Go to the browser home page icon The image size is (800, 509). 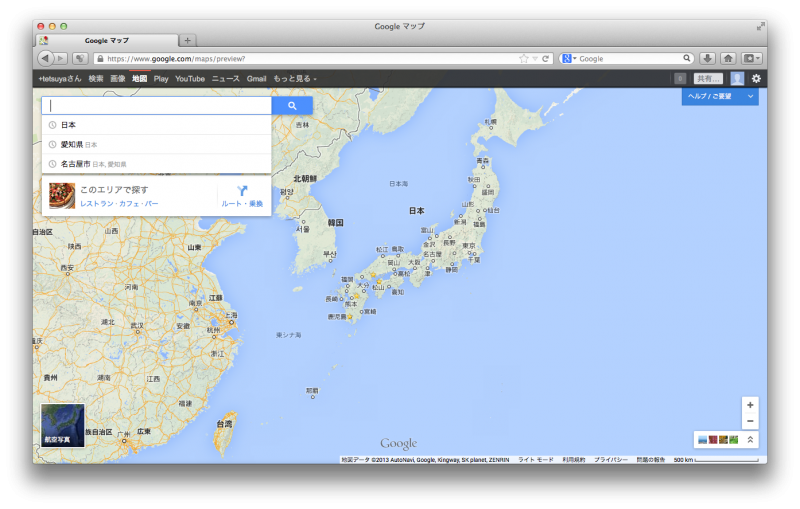[x=728, y=59]
